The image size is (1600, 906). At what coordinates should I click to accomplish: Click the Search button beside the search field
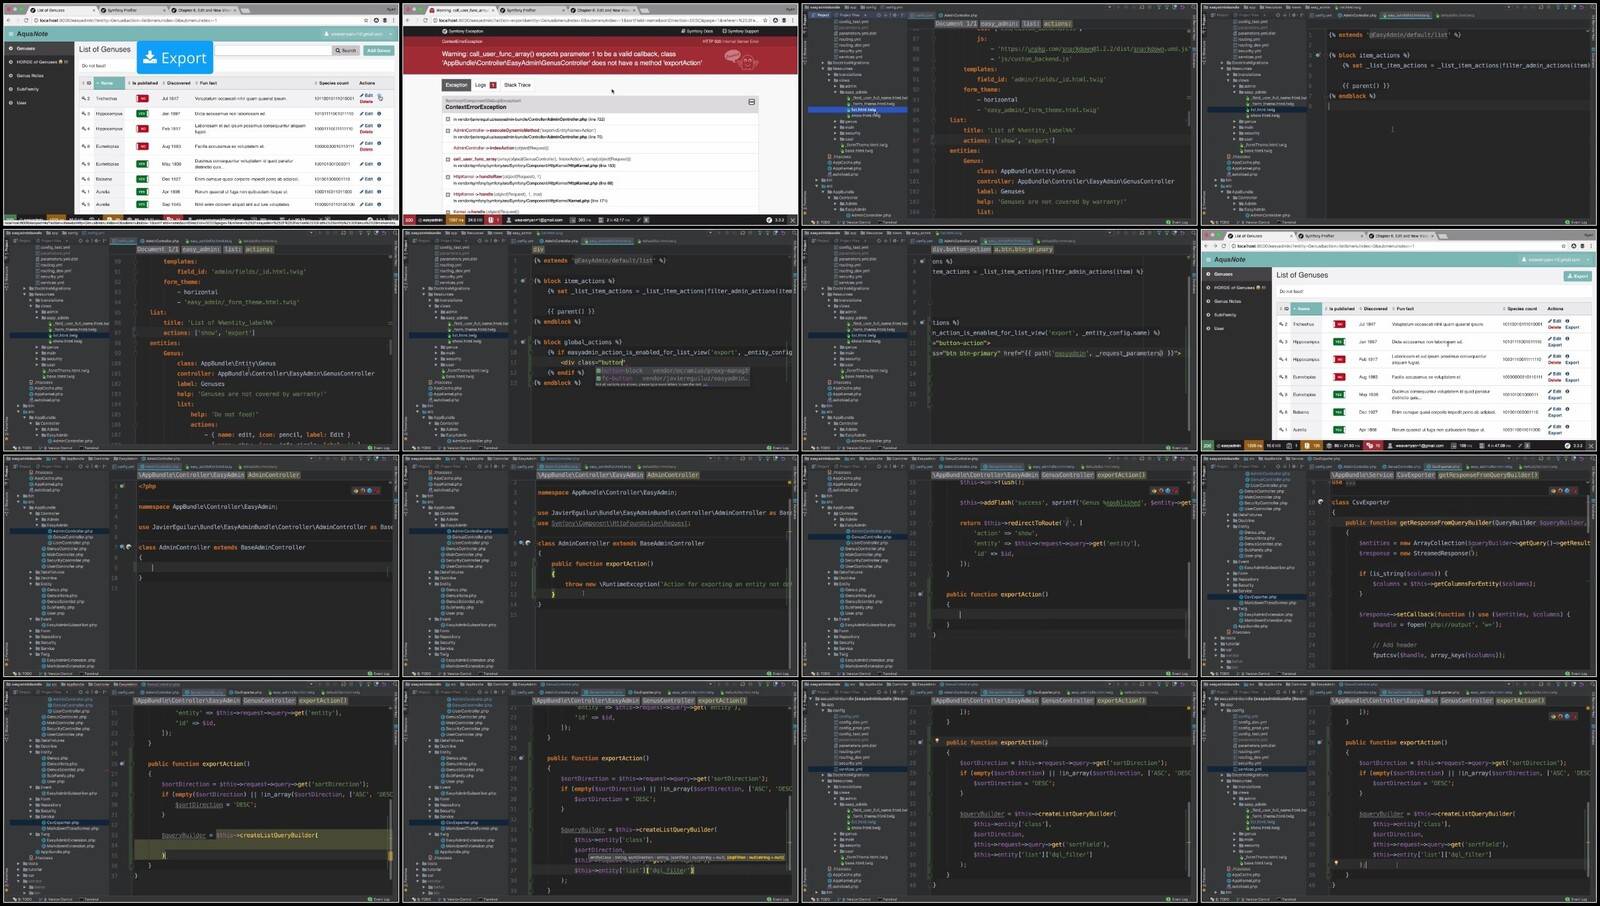click(x=346, y=50)
